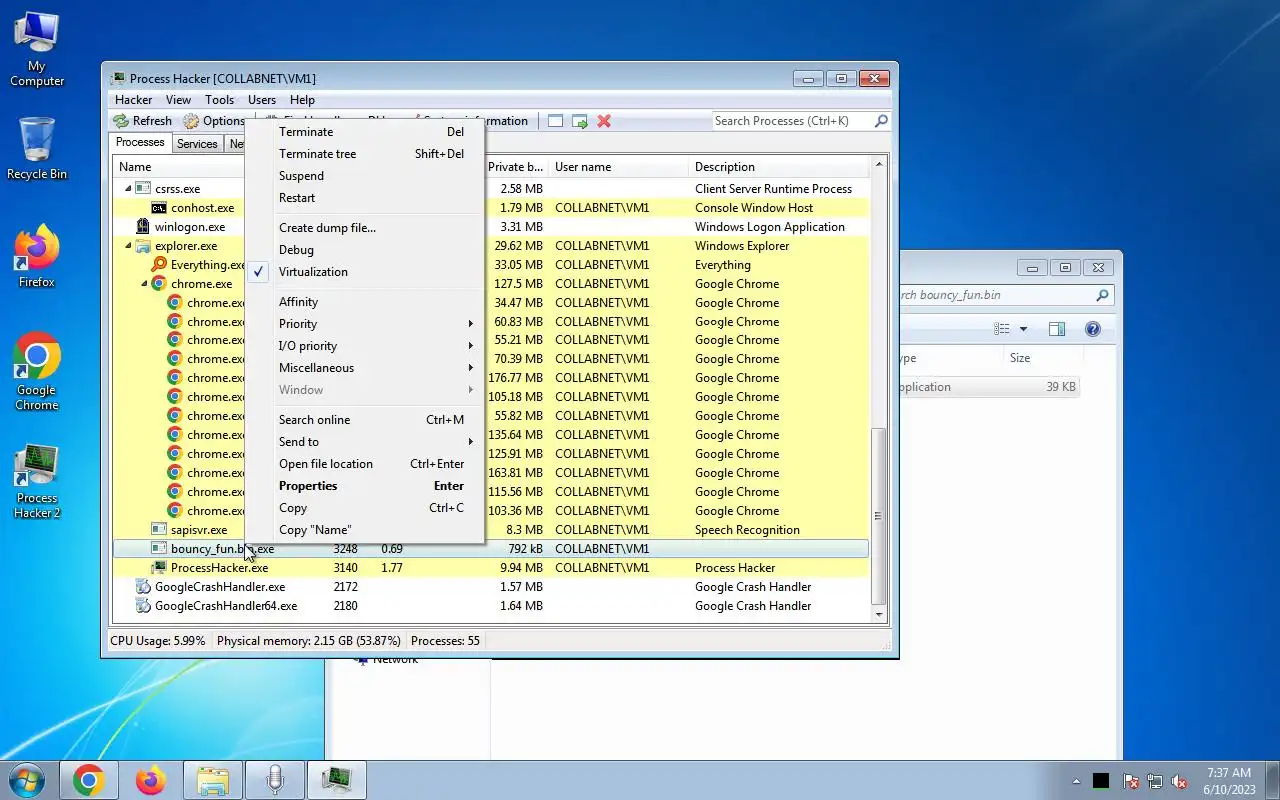This screenshot has height=800, width=1280.
Task: Open the Hacker menu
Action: (134, 100)
